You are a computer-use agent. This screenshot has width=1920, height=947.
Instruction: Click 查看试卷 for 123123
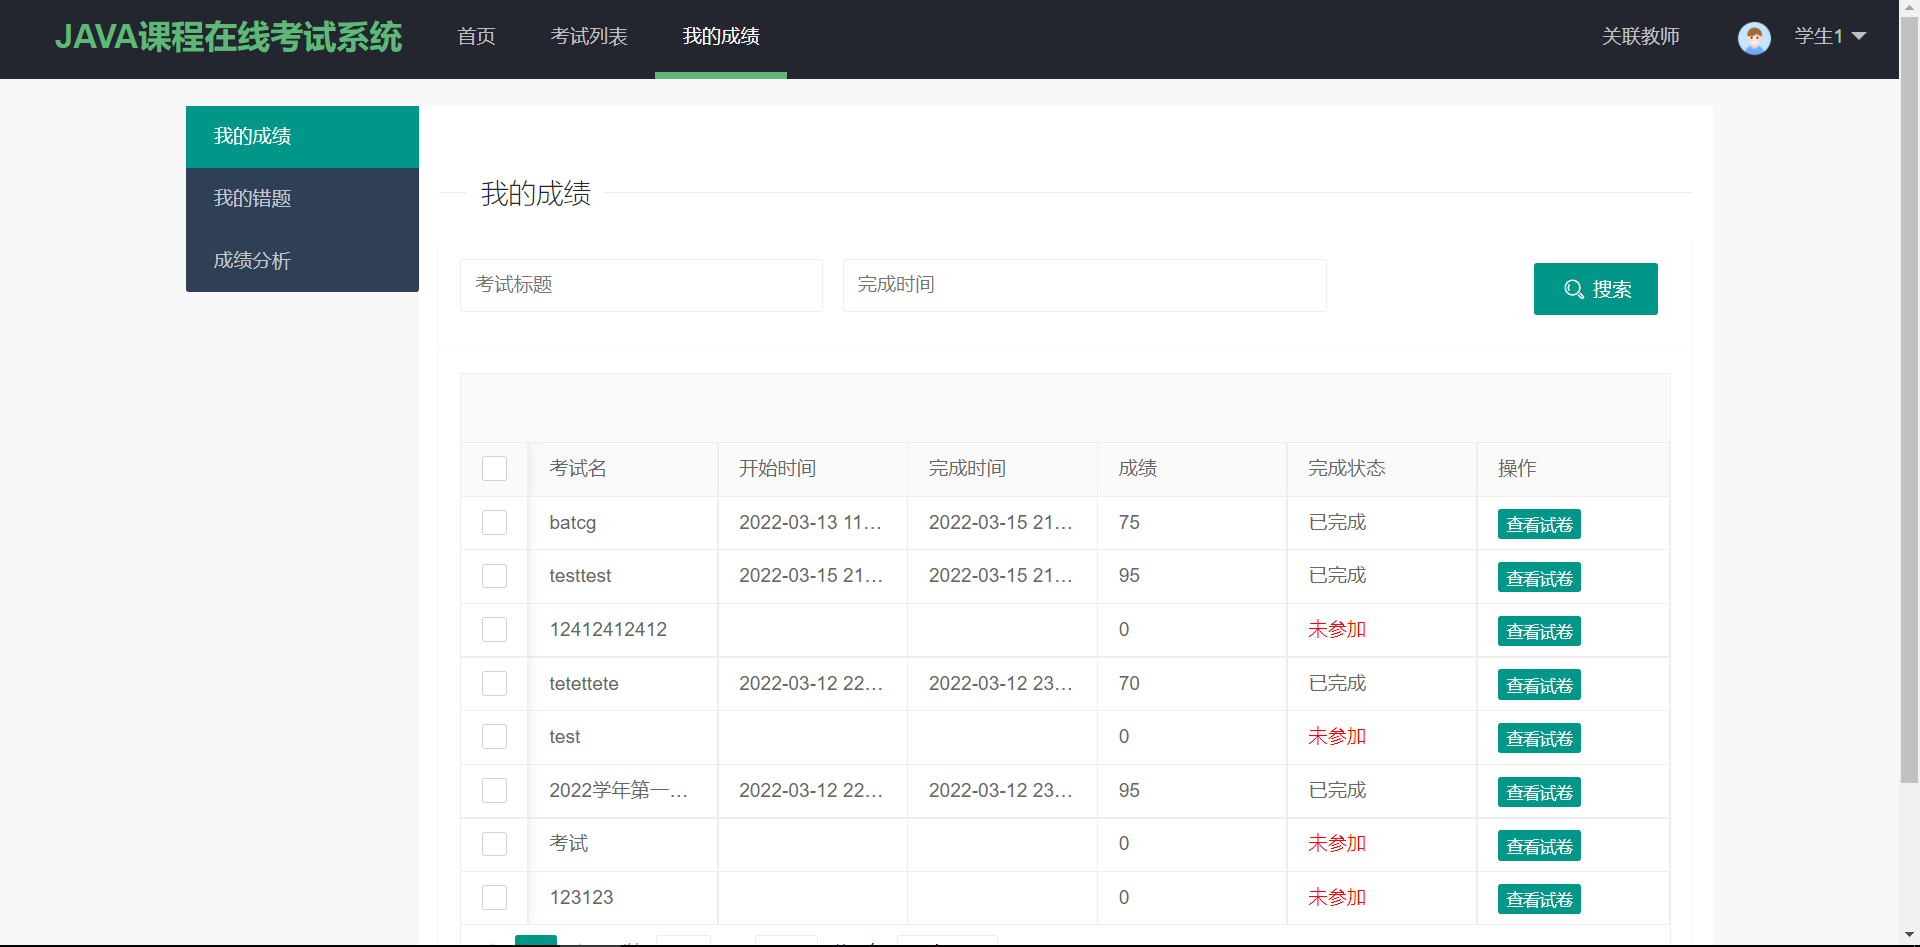[1539, 899]
